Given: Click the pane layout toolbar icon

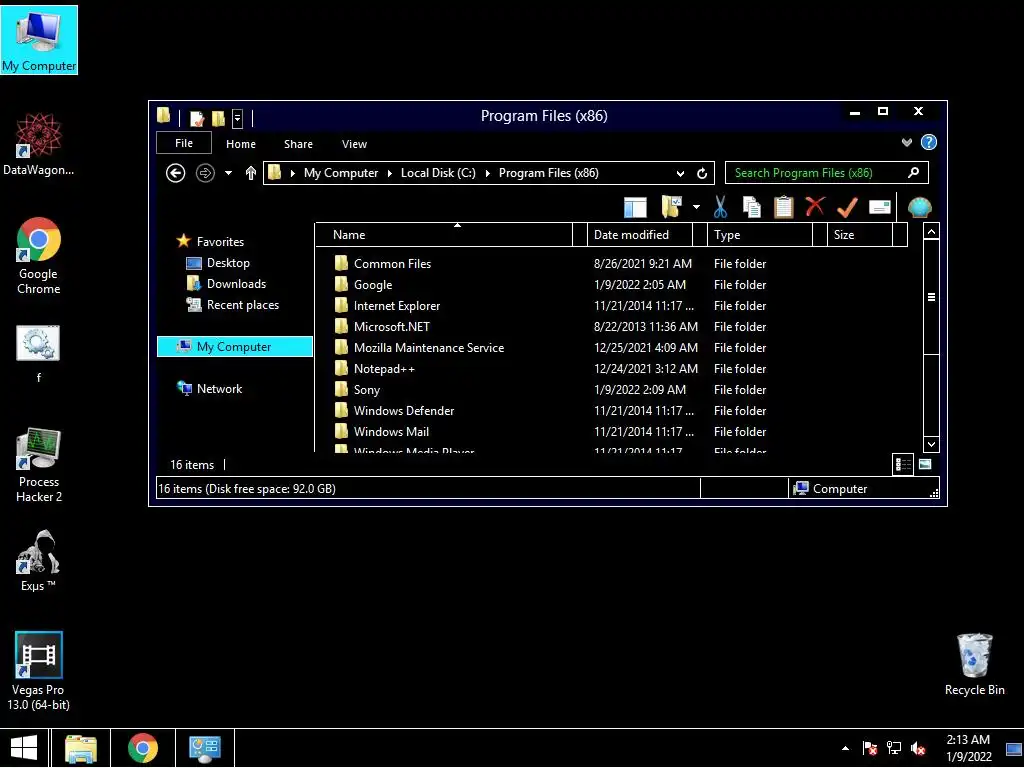Looking at the screenshot, I should (635, 207).
